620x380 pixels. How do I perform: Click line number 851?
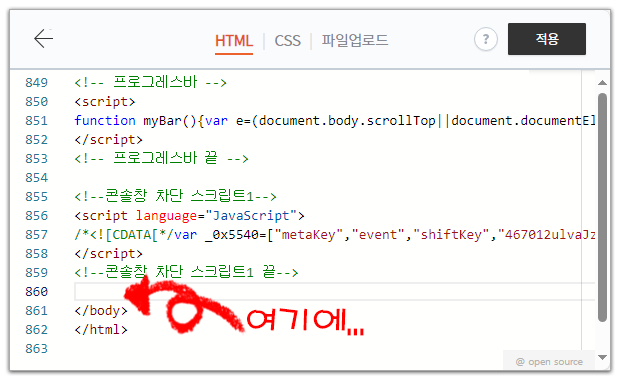pyautogui.click(x=36, y=121)
